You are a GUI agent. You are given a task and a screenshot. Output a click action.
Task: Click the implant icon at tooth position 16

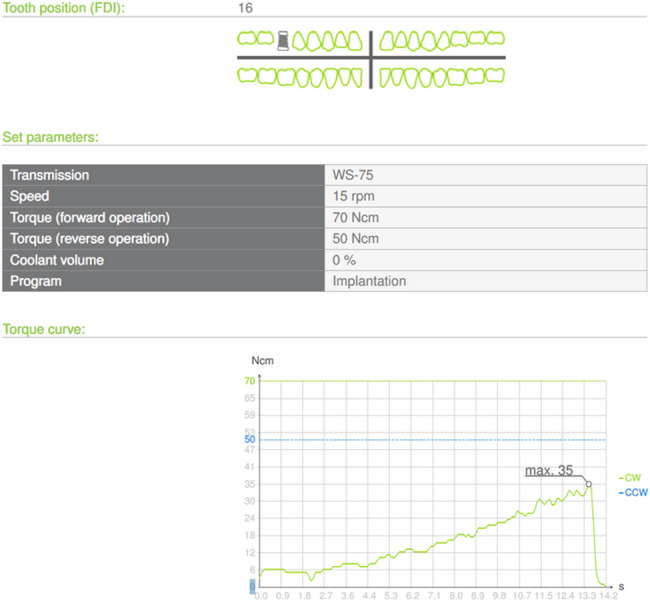point(283,41)
